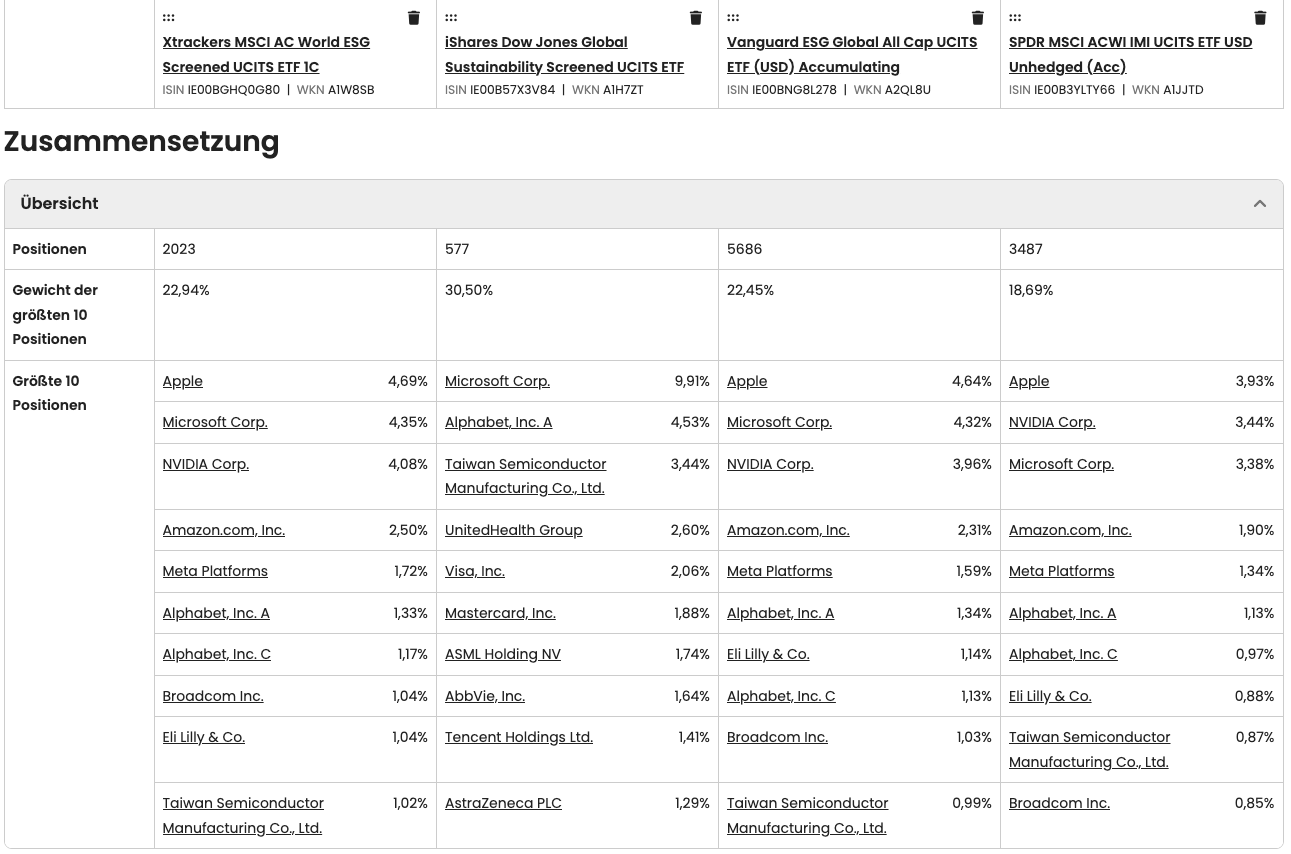The height and width of the screenshot is (854, 1291).
Task: Grab the drag handle above Xtrackers ETF
Action: point(168,17)
